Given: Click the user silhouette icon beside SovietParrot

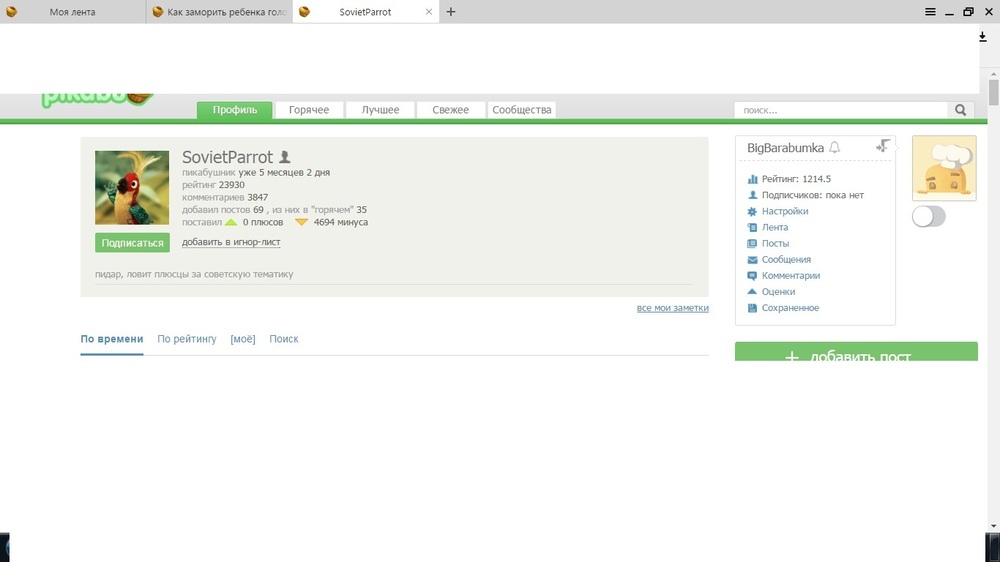Looking at the screenshot, I should click(285, 157).
